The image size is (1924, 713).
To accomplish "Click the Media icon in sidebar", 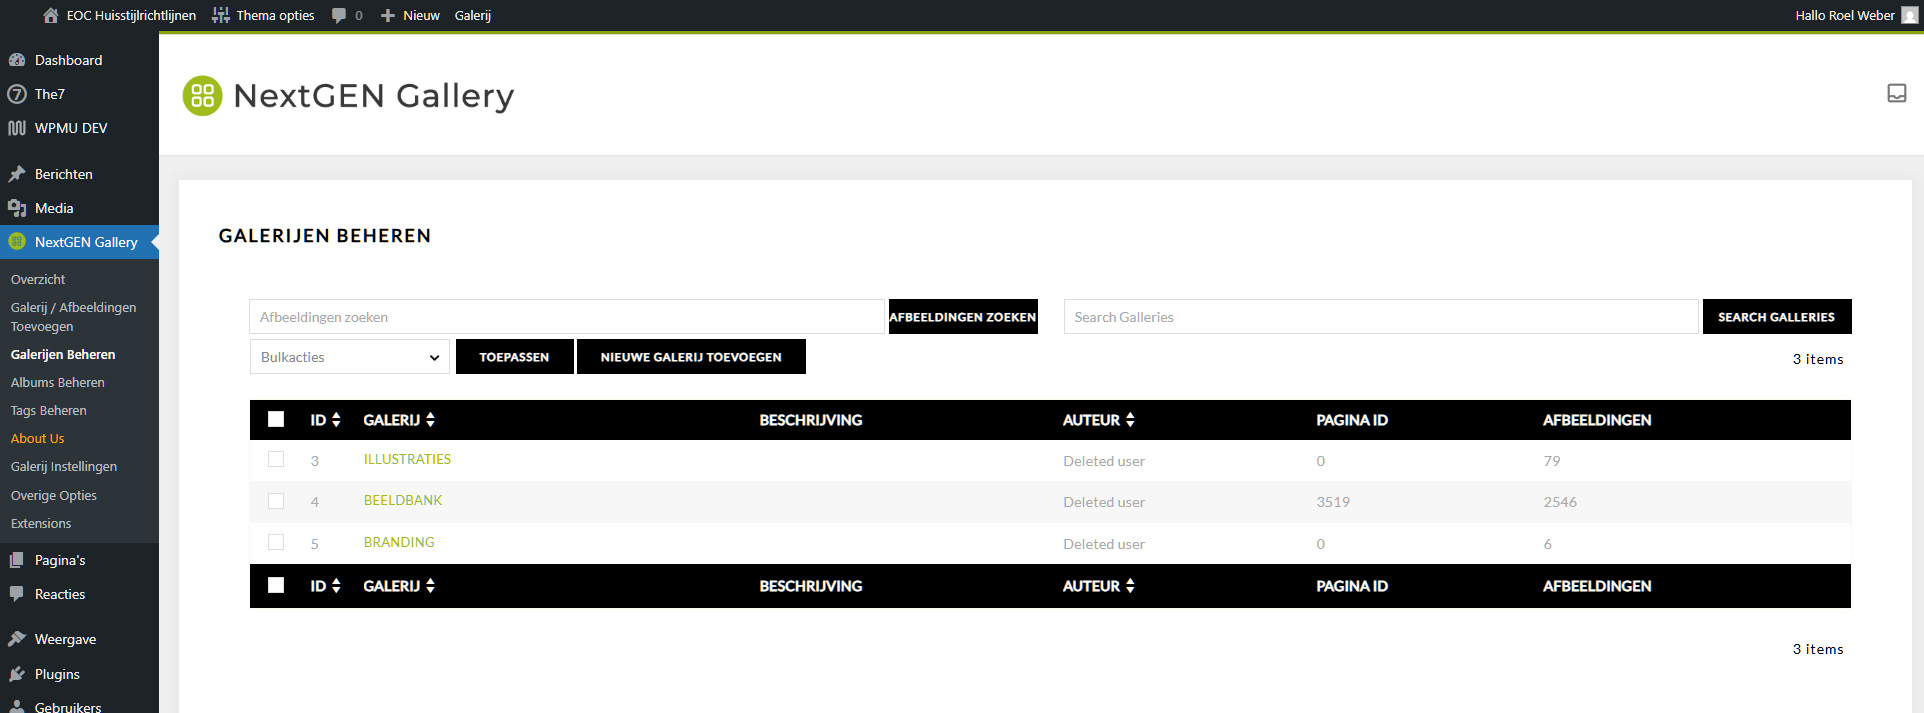I will tap(17, 208).
